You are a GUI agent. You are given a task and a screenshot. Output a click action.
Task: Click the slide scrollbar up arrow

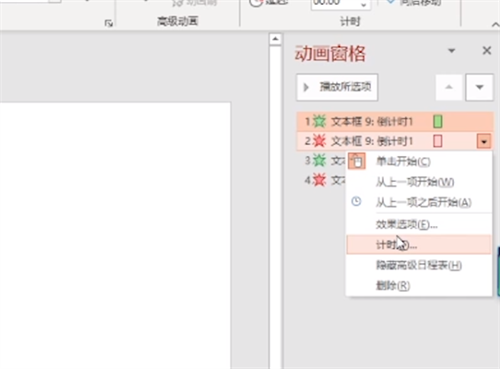tap(275, 39)
